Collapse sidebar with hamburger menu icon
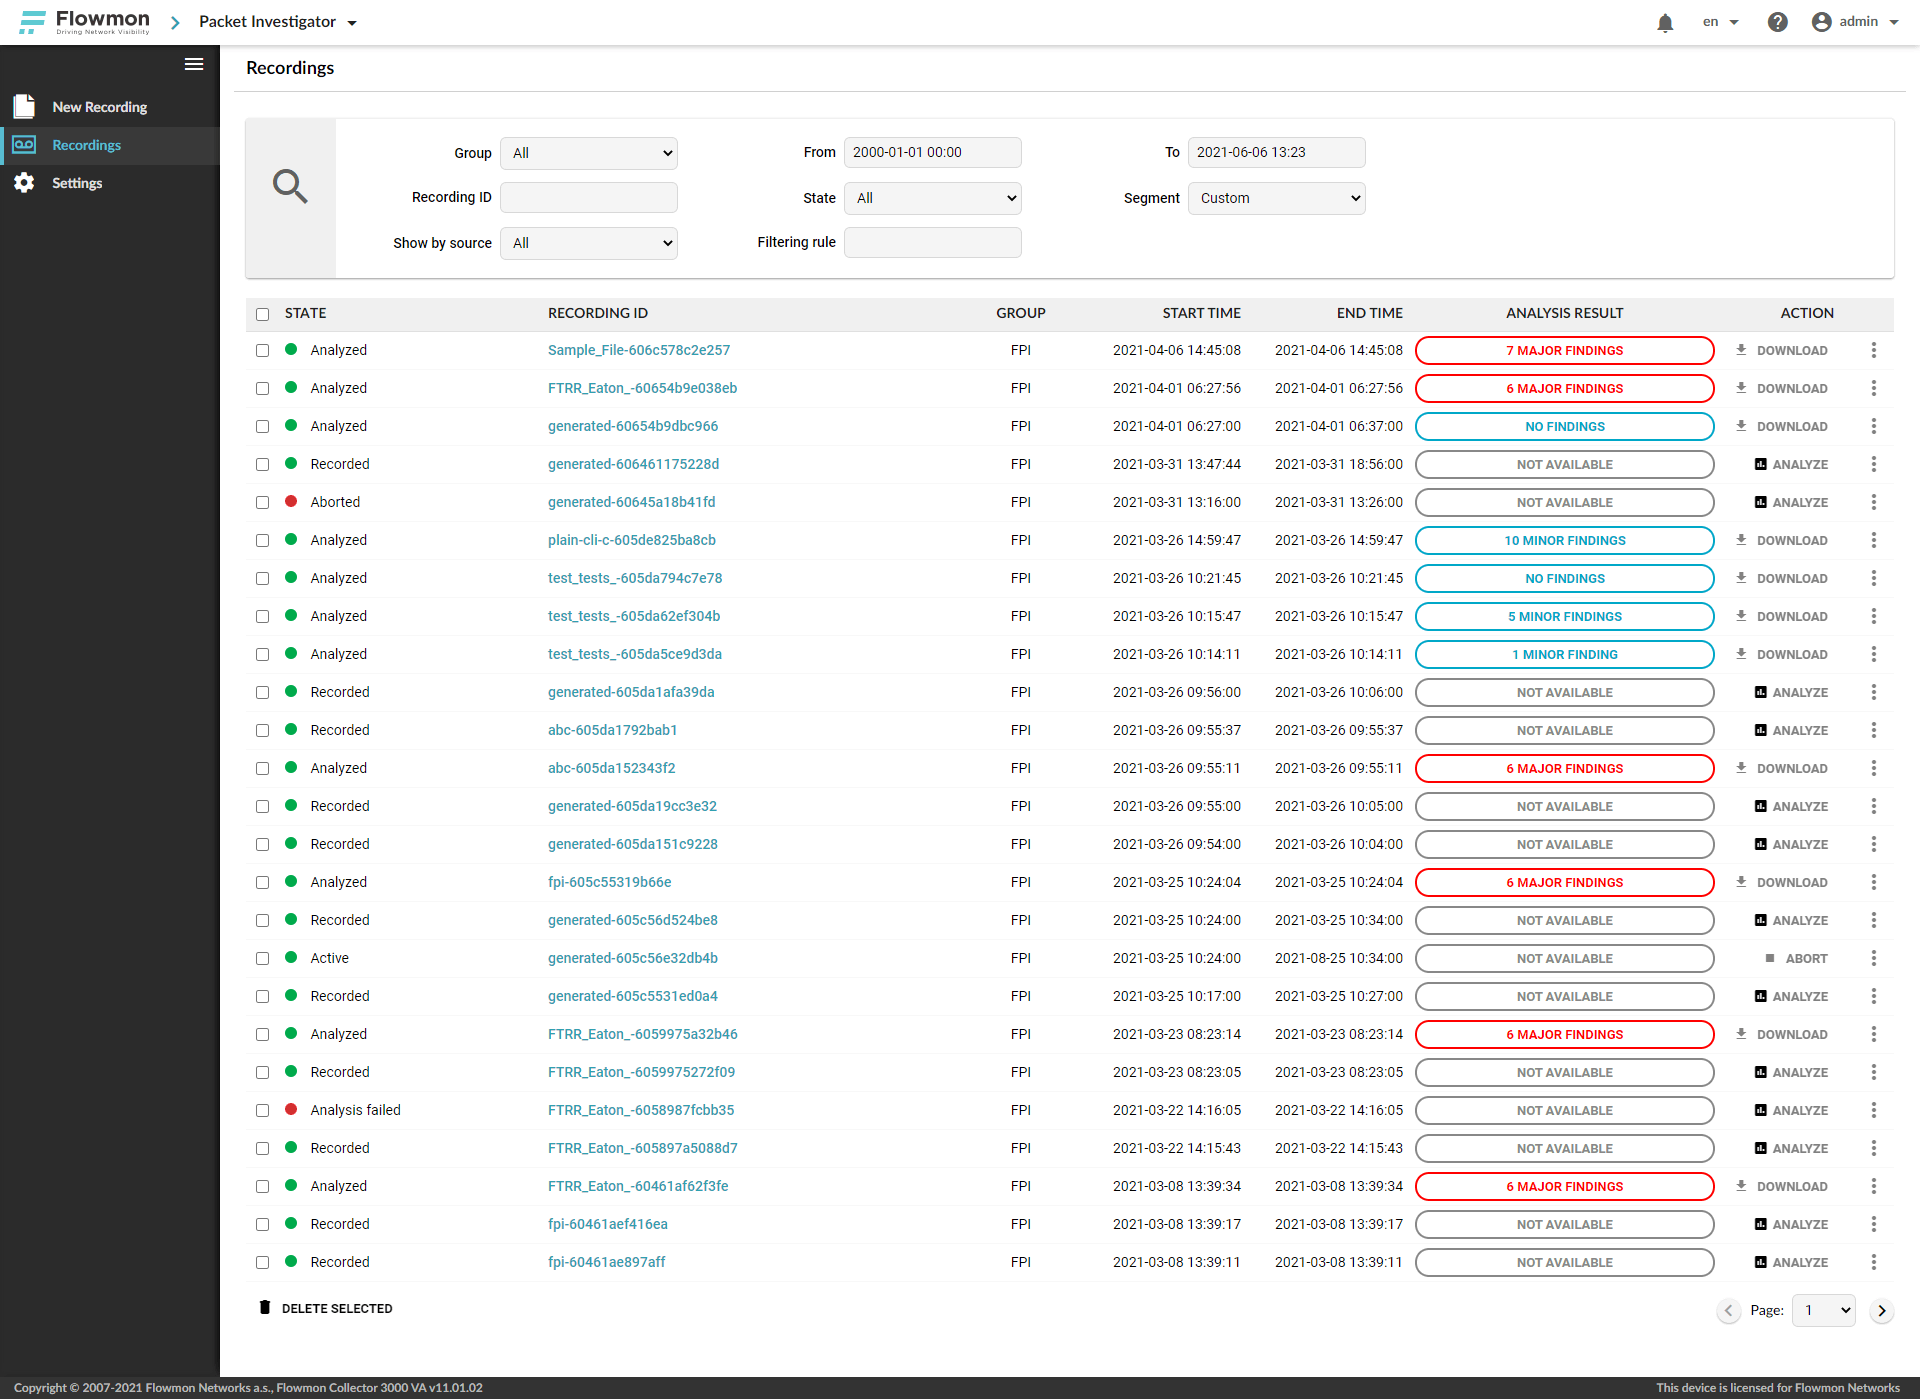The width and height of the screenshot is (1920, 1399). pos(194,64)
